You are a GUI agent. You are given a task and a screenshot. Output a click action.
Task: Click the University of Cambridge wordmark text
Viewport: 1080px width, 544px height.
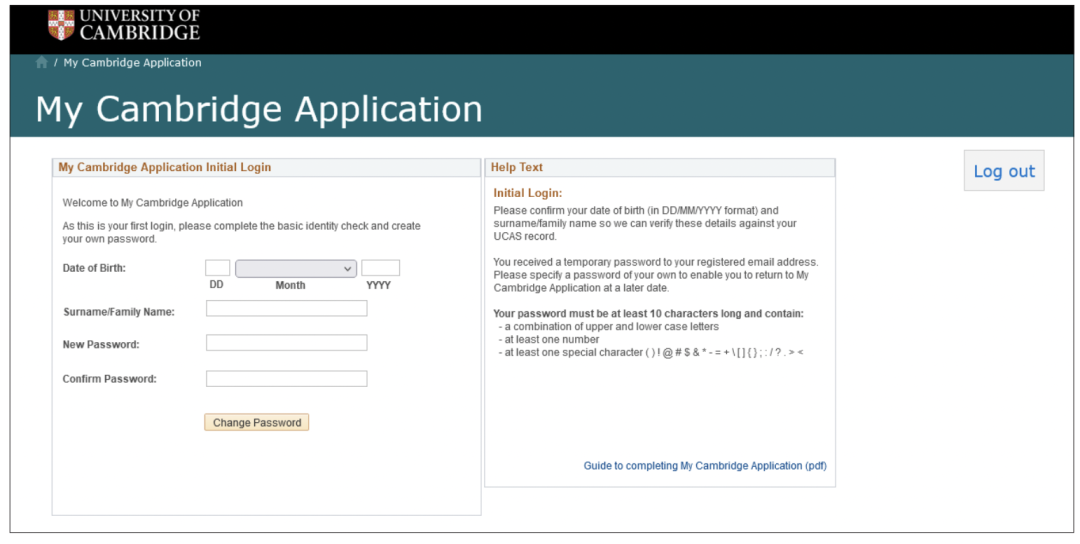(139, 25)
